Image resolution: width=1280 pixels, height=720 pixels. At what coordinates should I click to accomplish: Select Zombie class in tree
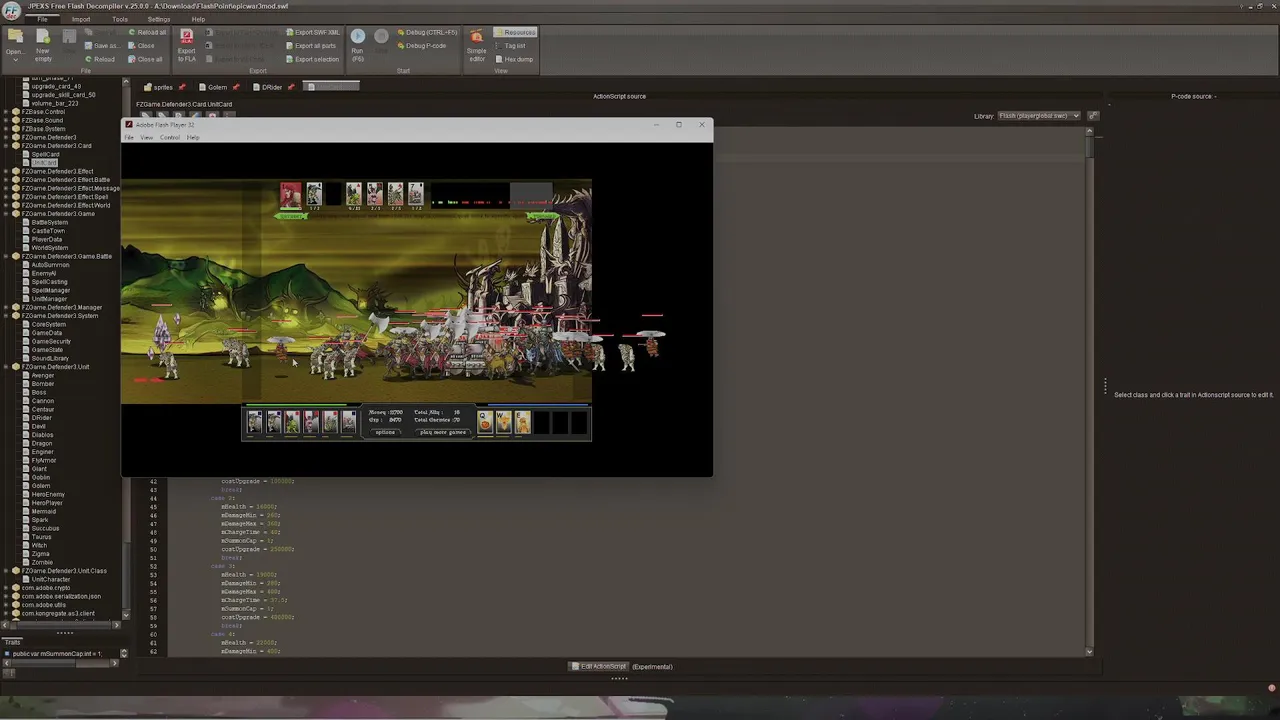(41, 562)
